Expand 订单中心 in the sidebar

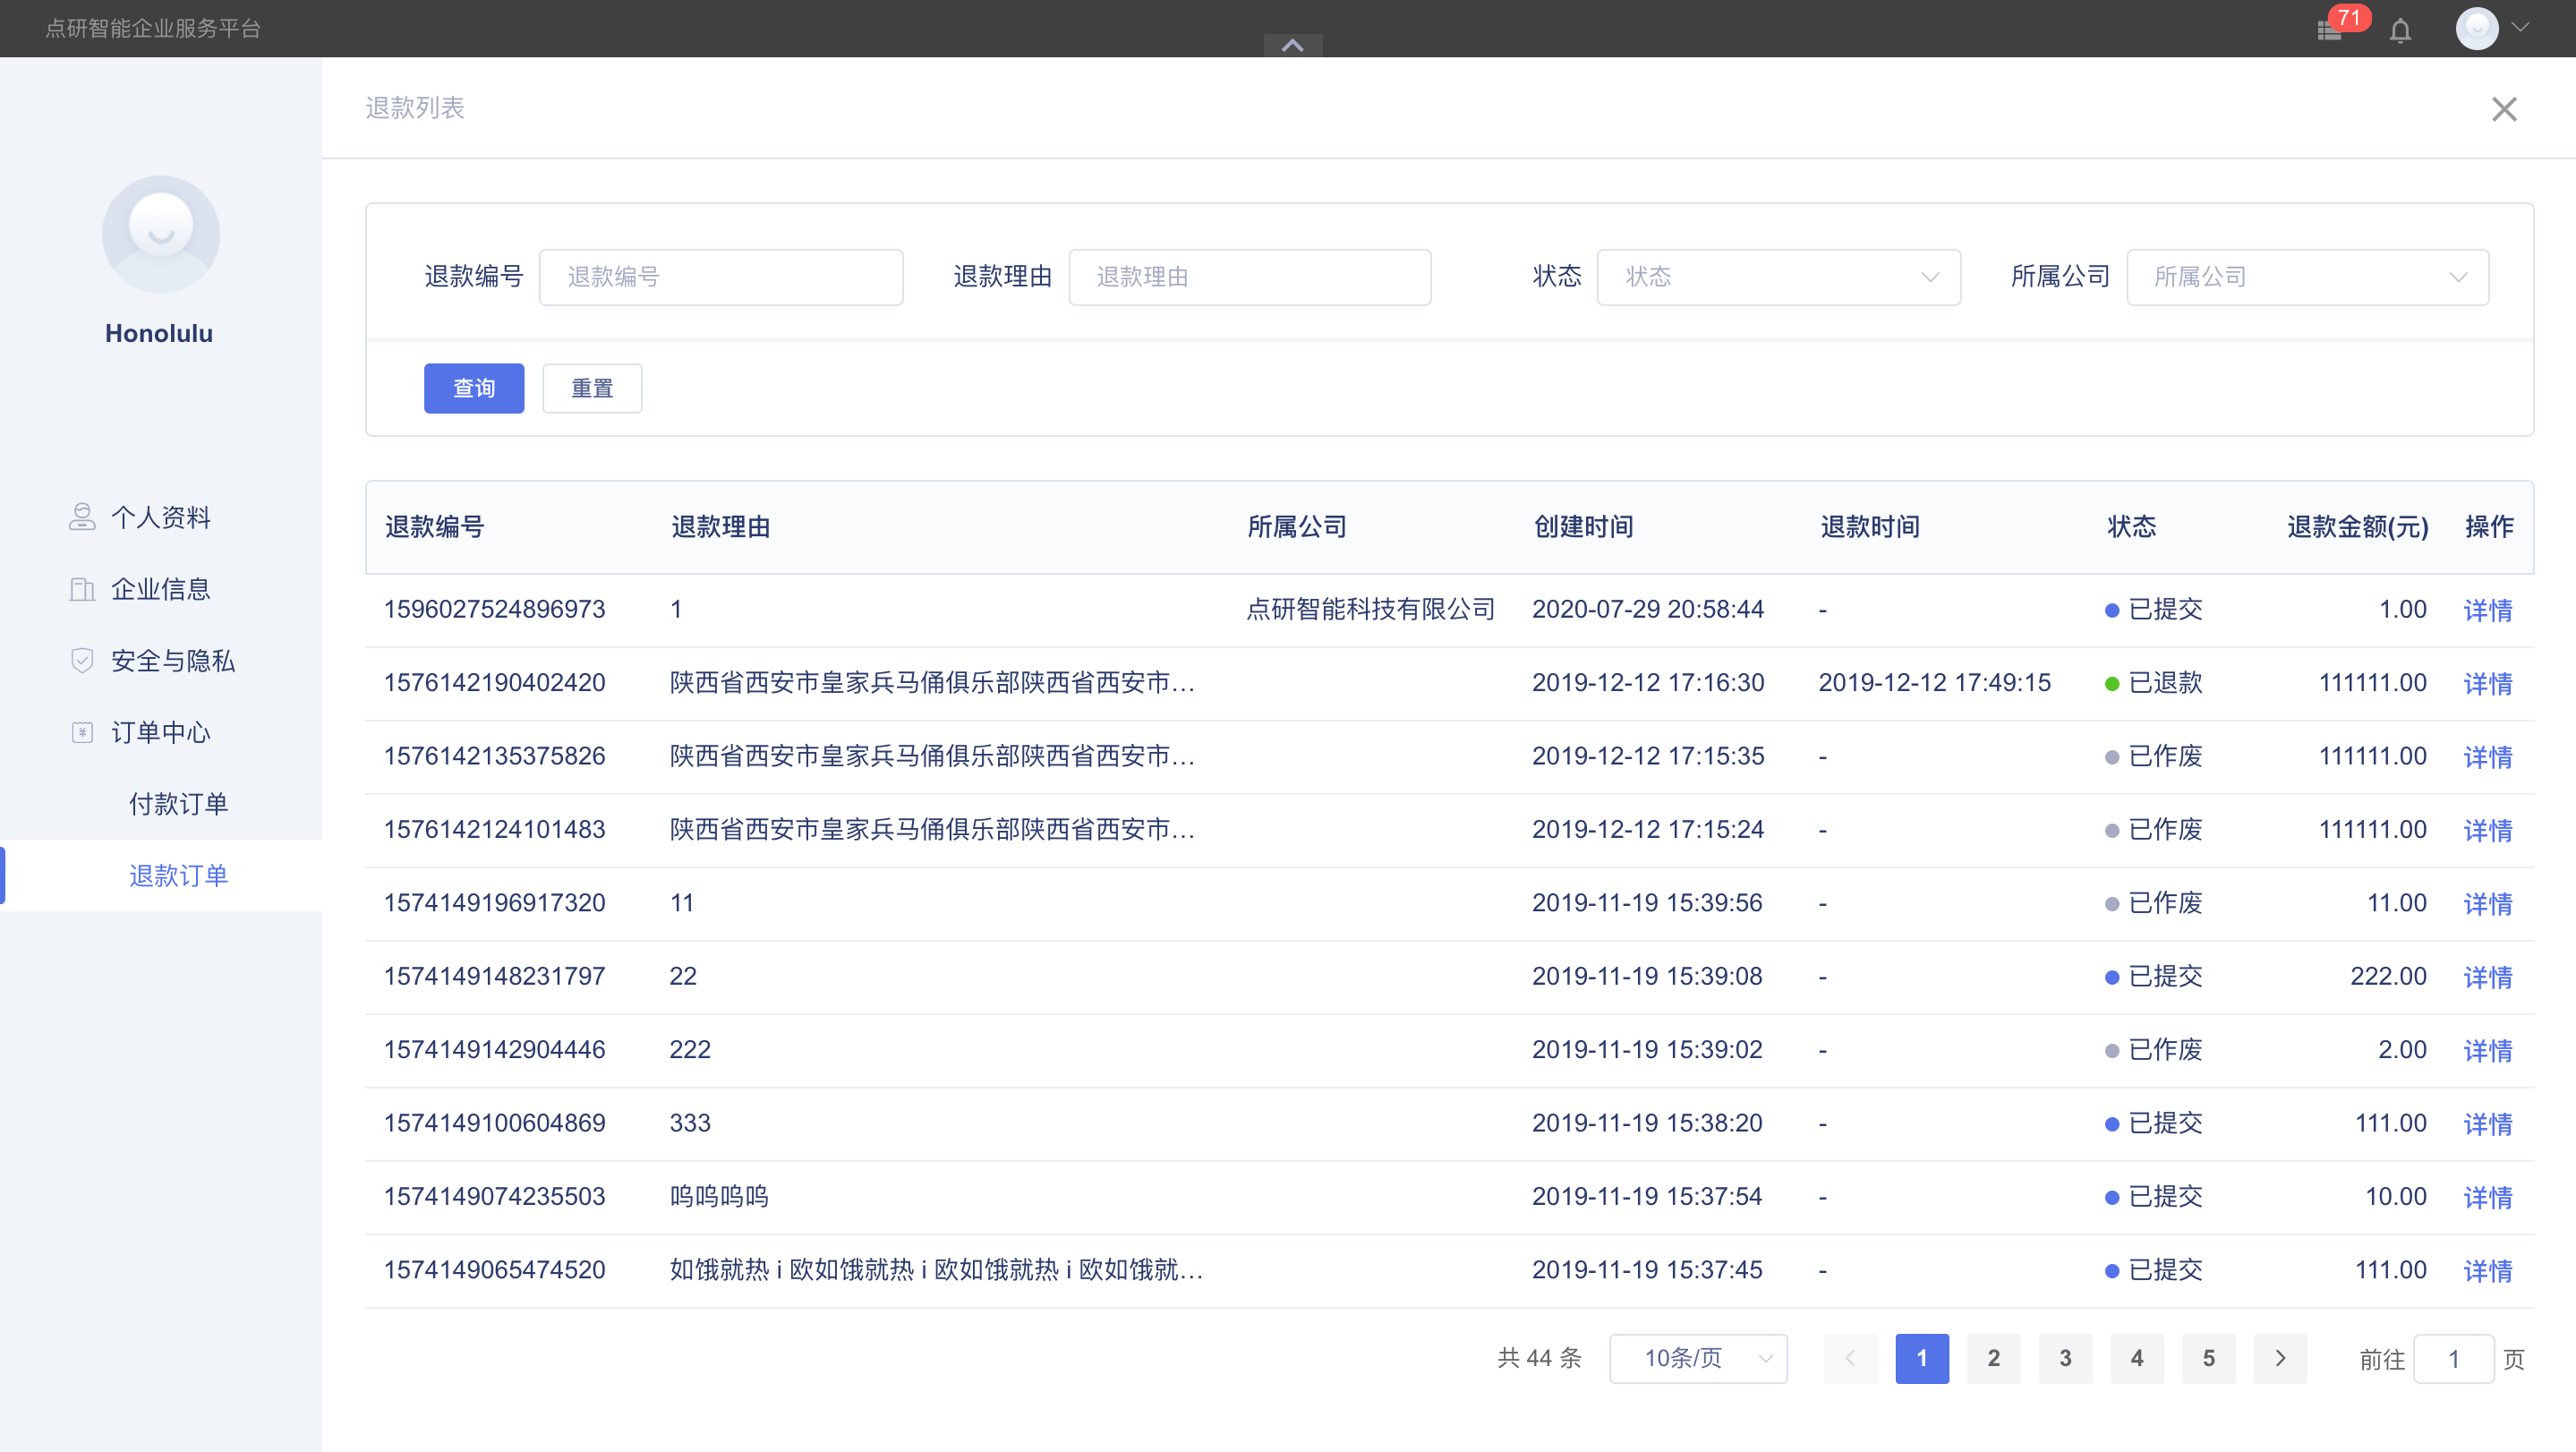(161, 732)
